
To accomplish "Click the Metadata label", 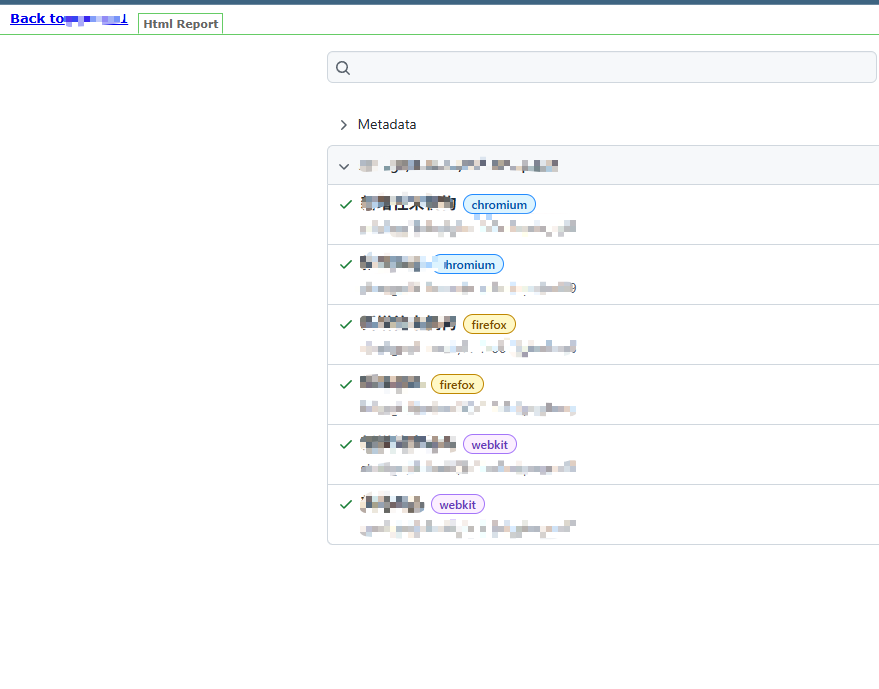I will point(387,125).
